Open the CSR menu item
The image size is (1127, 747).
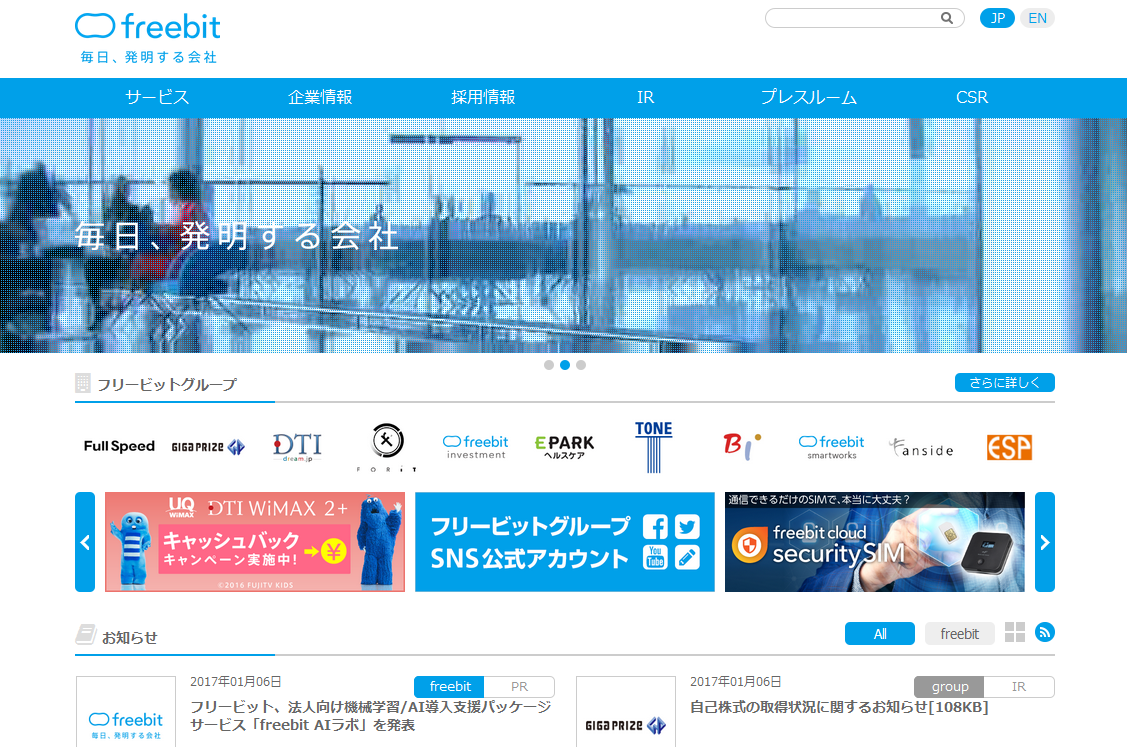972,97
